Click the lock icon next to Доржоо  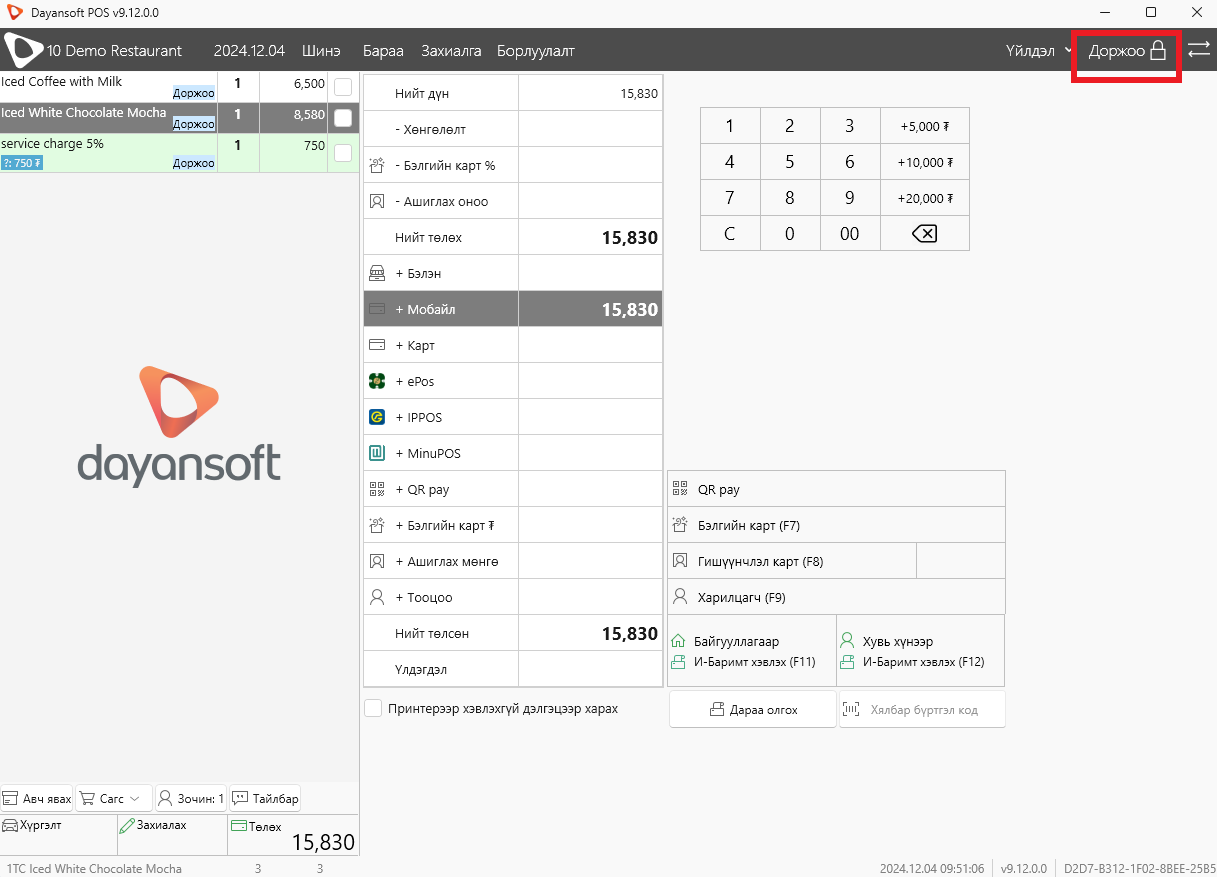pyautogui.click(x=1158, y=50)
